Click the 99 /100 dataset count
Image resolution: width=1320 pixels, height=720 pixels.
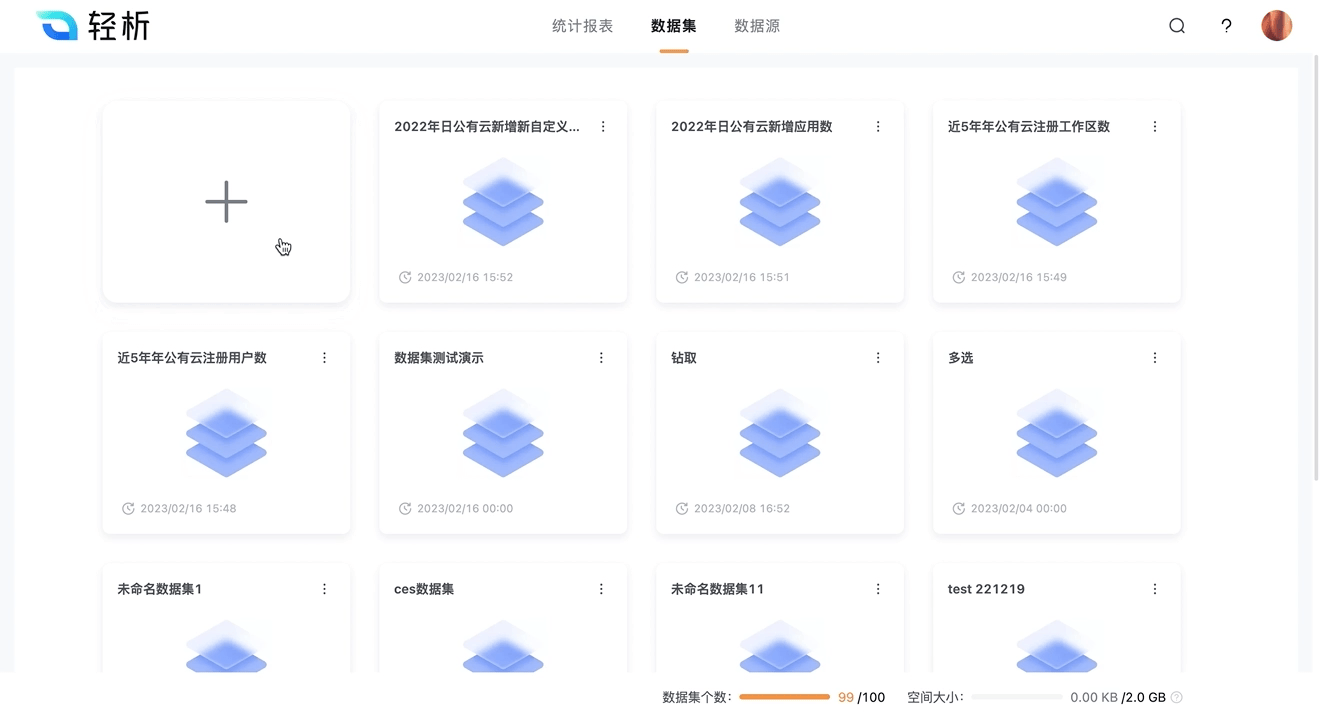coord(862,698)
